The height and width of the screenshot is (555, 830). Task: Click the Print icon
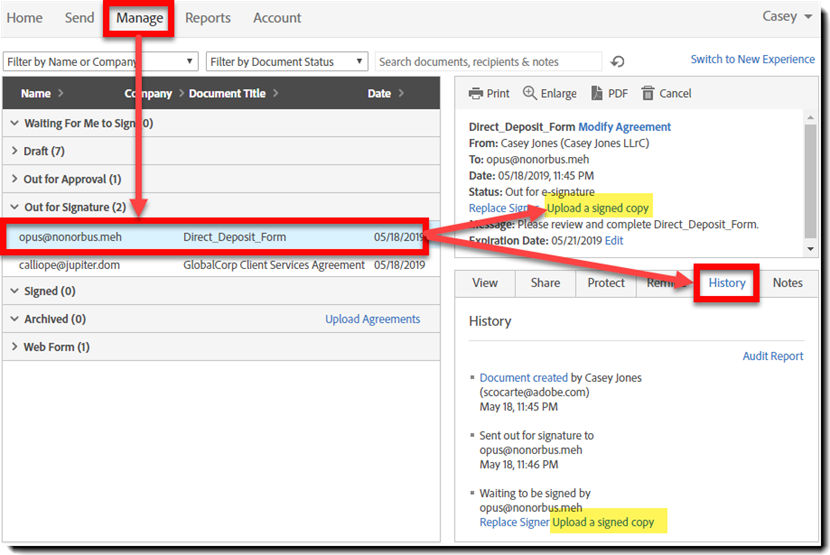[476, 93]
